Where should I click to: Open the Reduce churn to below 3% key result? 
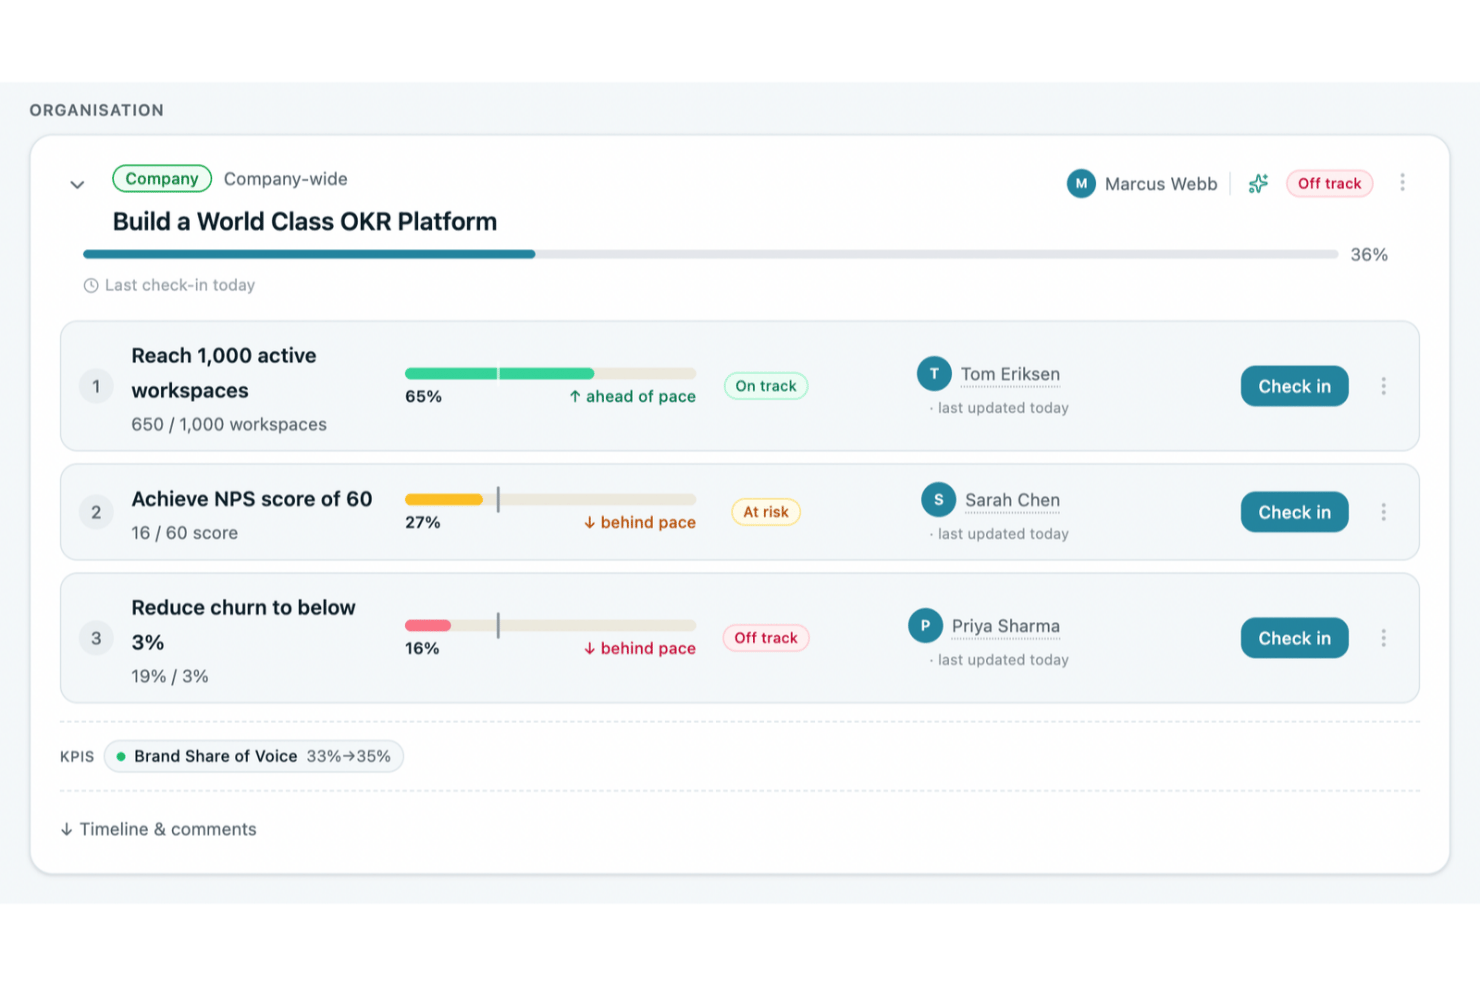click(x=243, y=625)
